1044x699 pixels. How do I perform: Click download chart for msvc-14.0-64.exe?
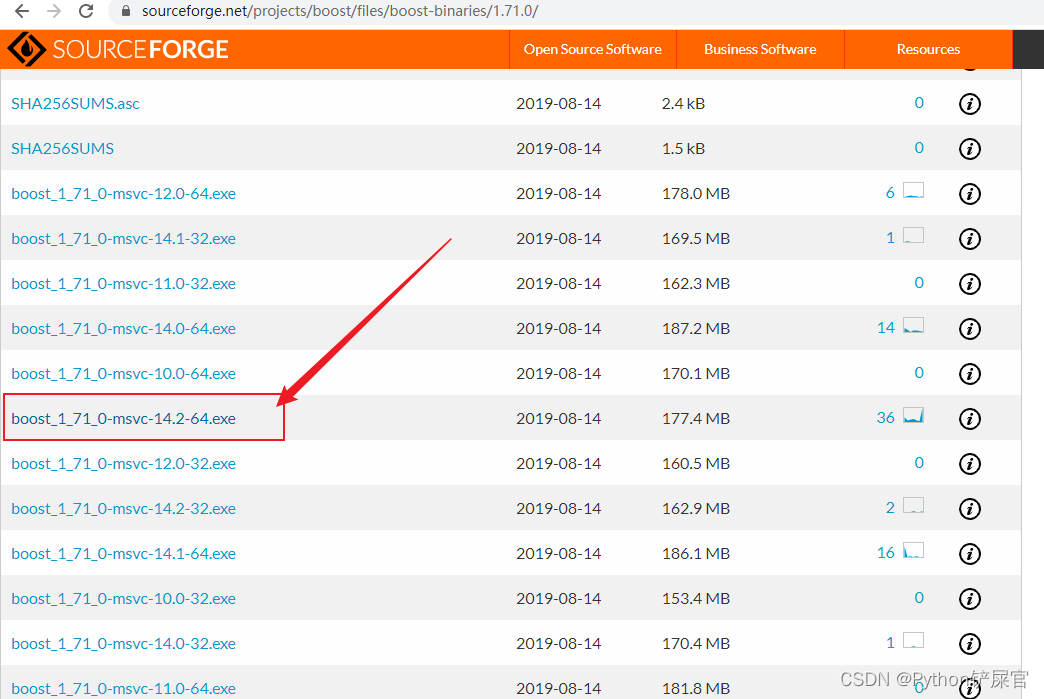[x=914, y=326]
